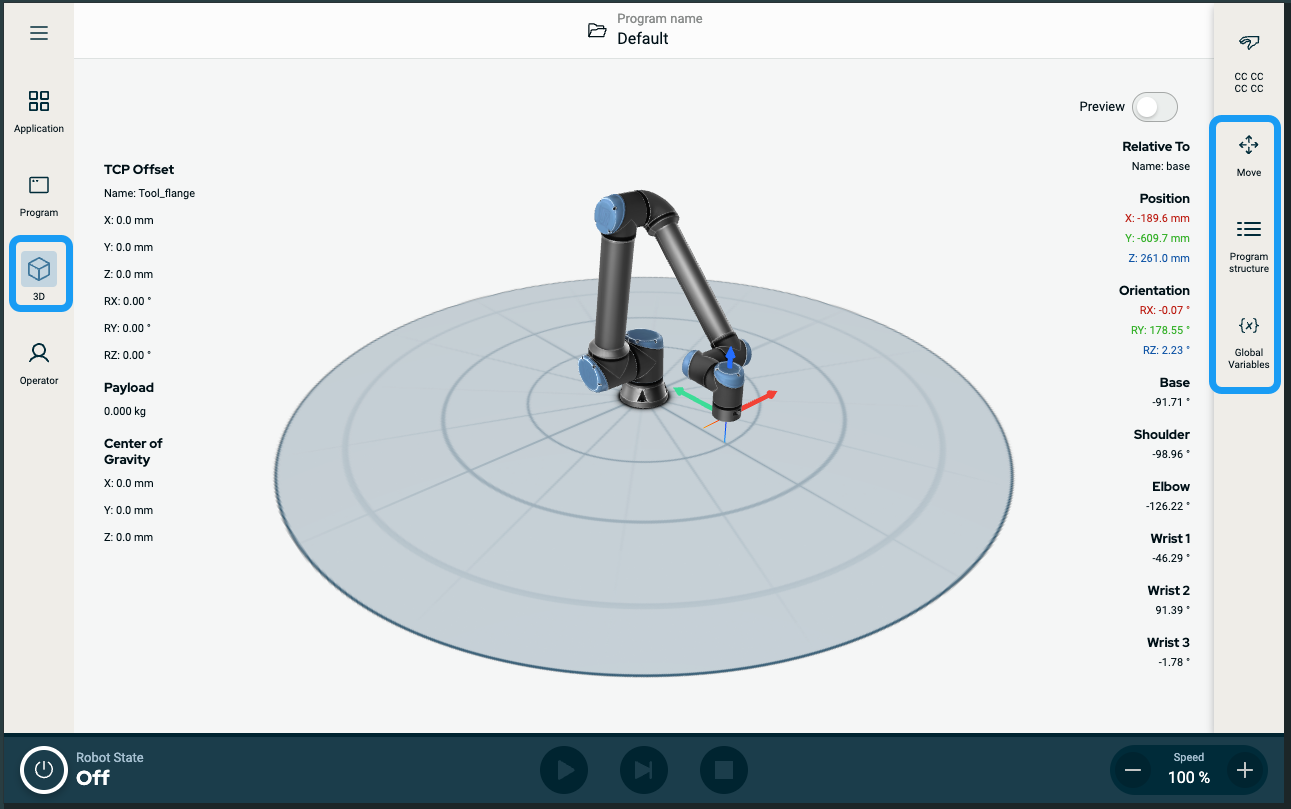The height and width of the screenshot is (809, 1291).
Task: Open the Application section
Action: (39, 110)
